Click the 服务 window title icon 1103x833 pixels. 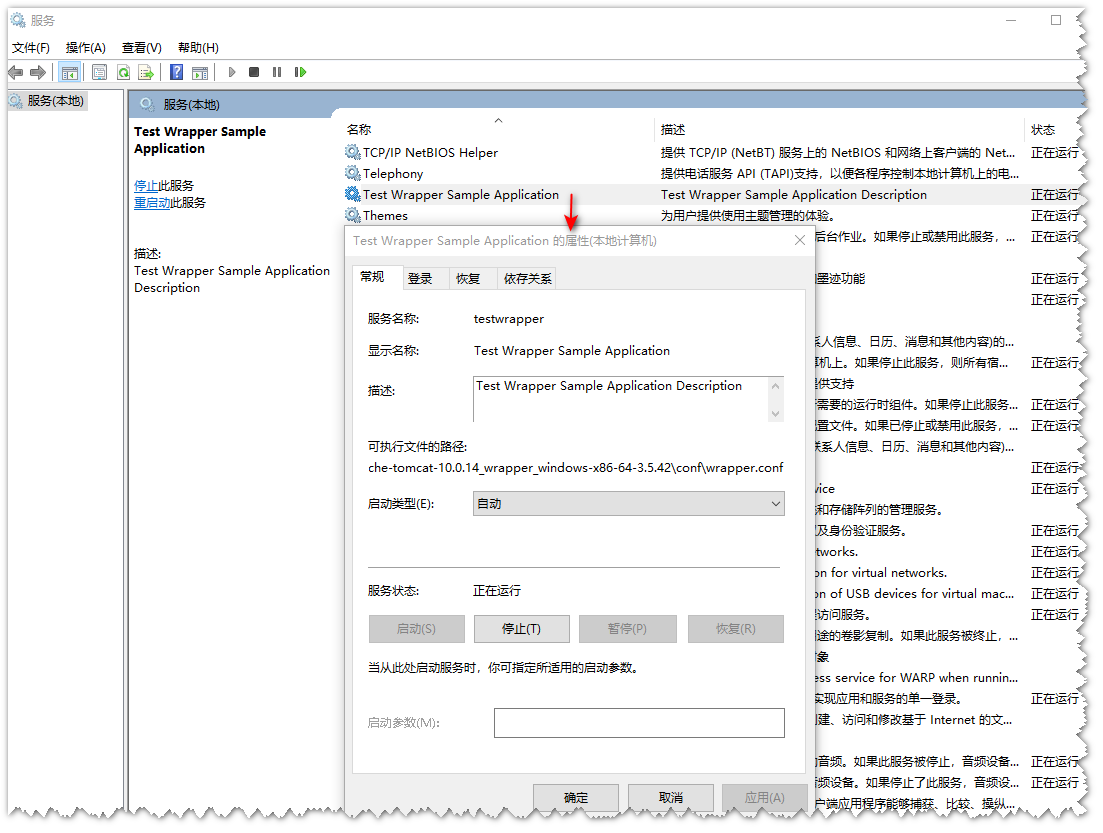coord(18,20)
